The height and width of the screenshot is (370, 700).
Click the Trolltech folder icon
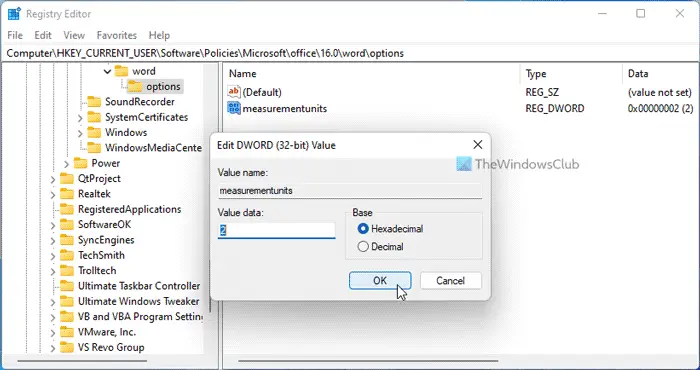point(67,270)
